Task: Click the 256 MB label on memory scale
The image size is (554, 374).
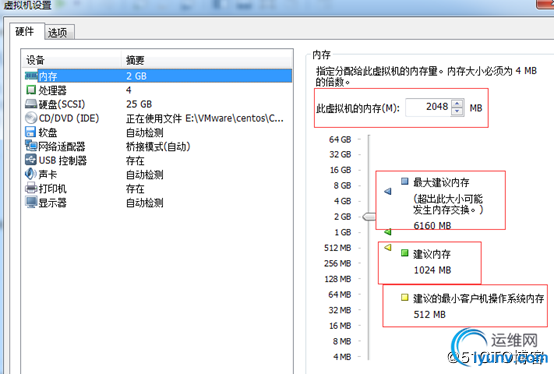Action: [338, 263]
